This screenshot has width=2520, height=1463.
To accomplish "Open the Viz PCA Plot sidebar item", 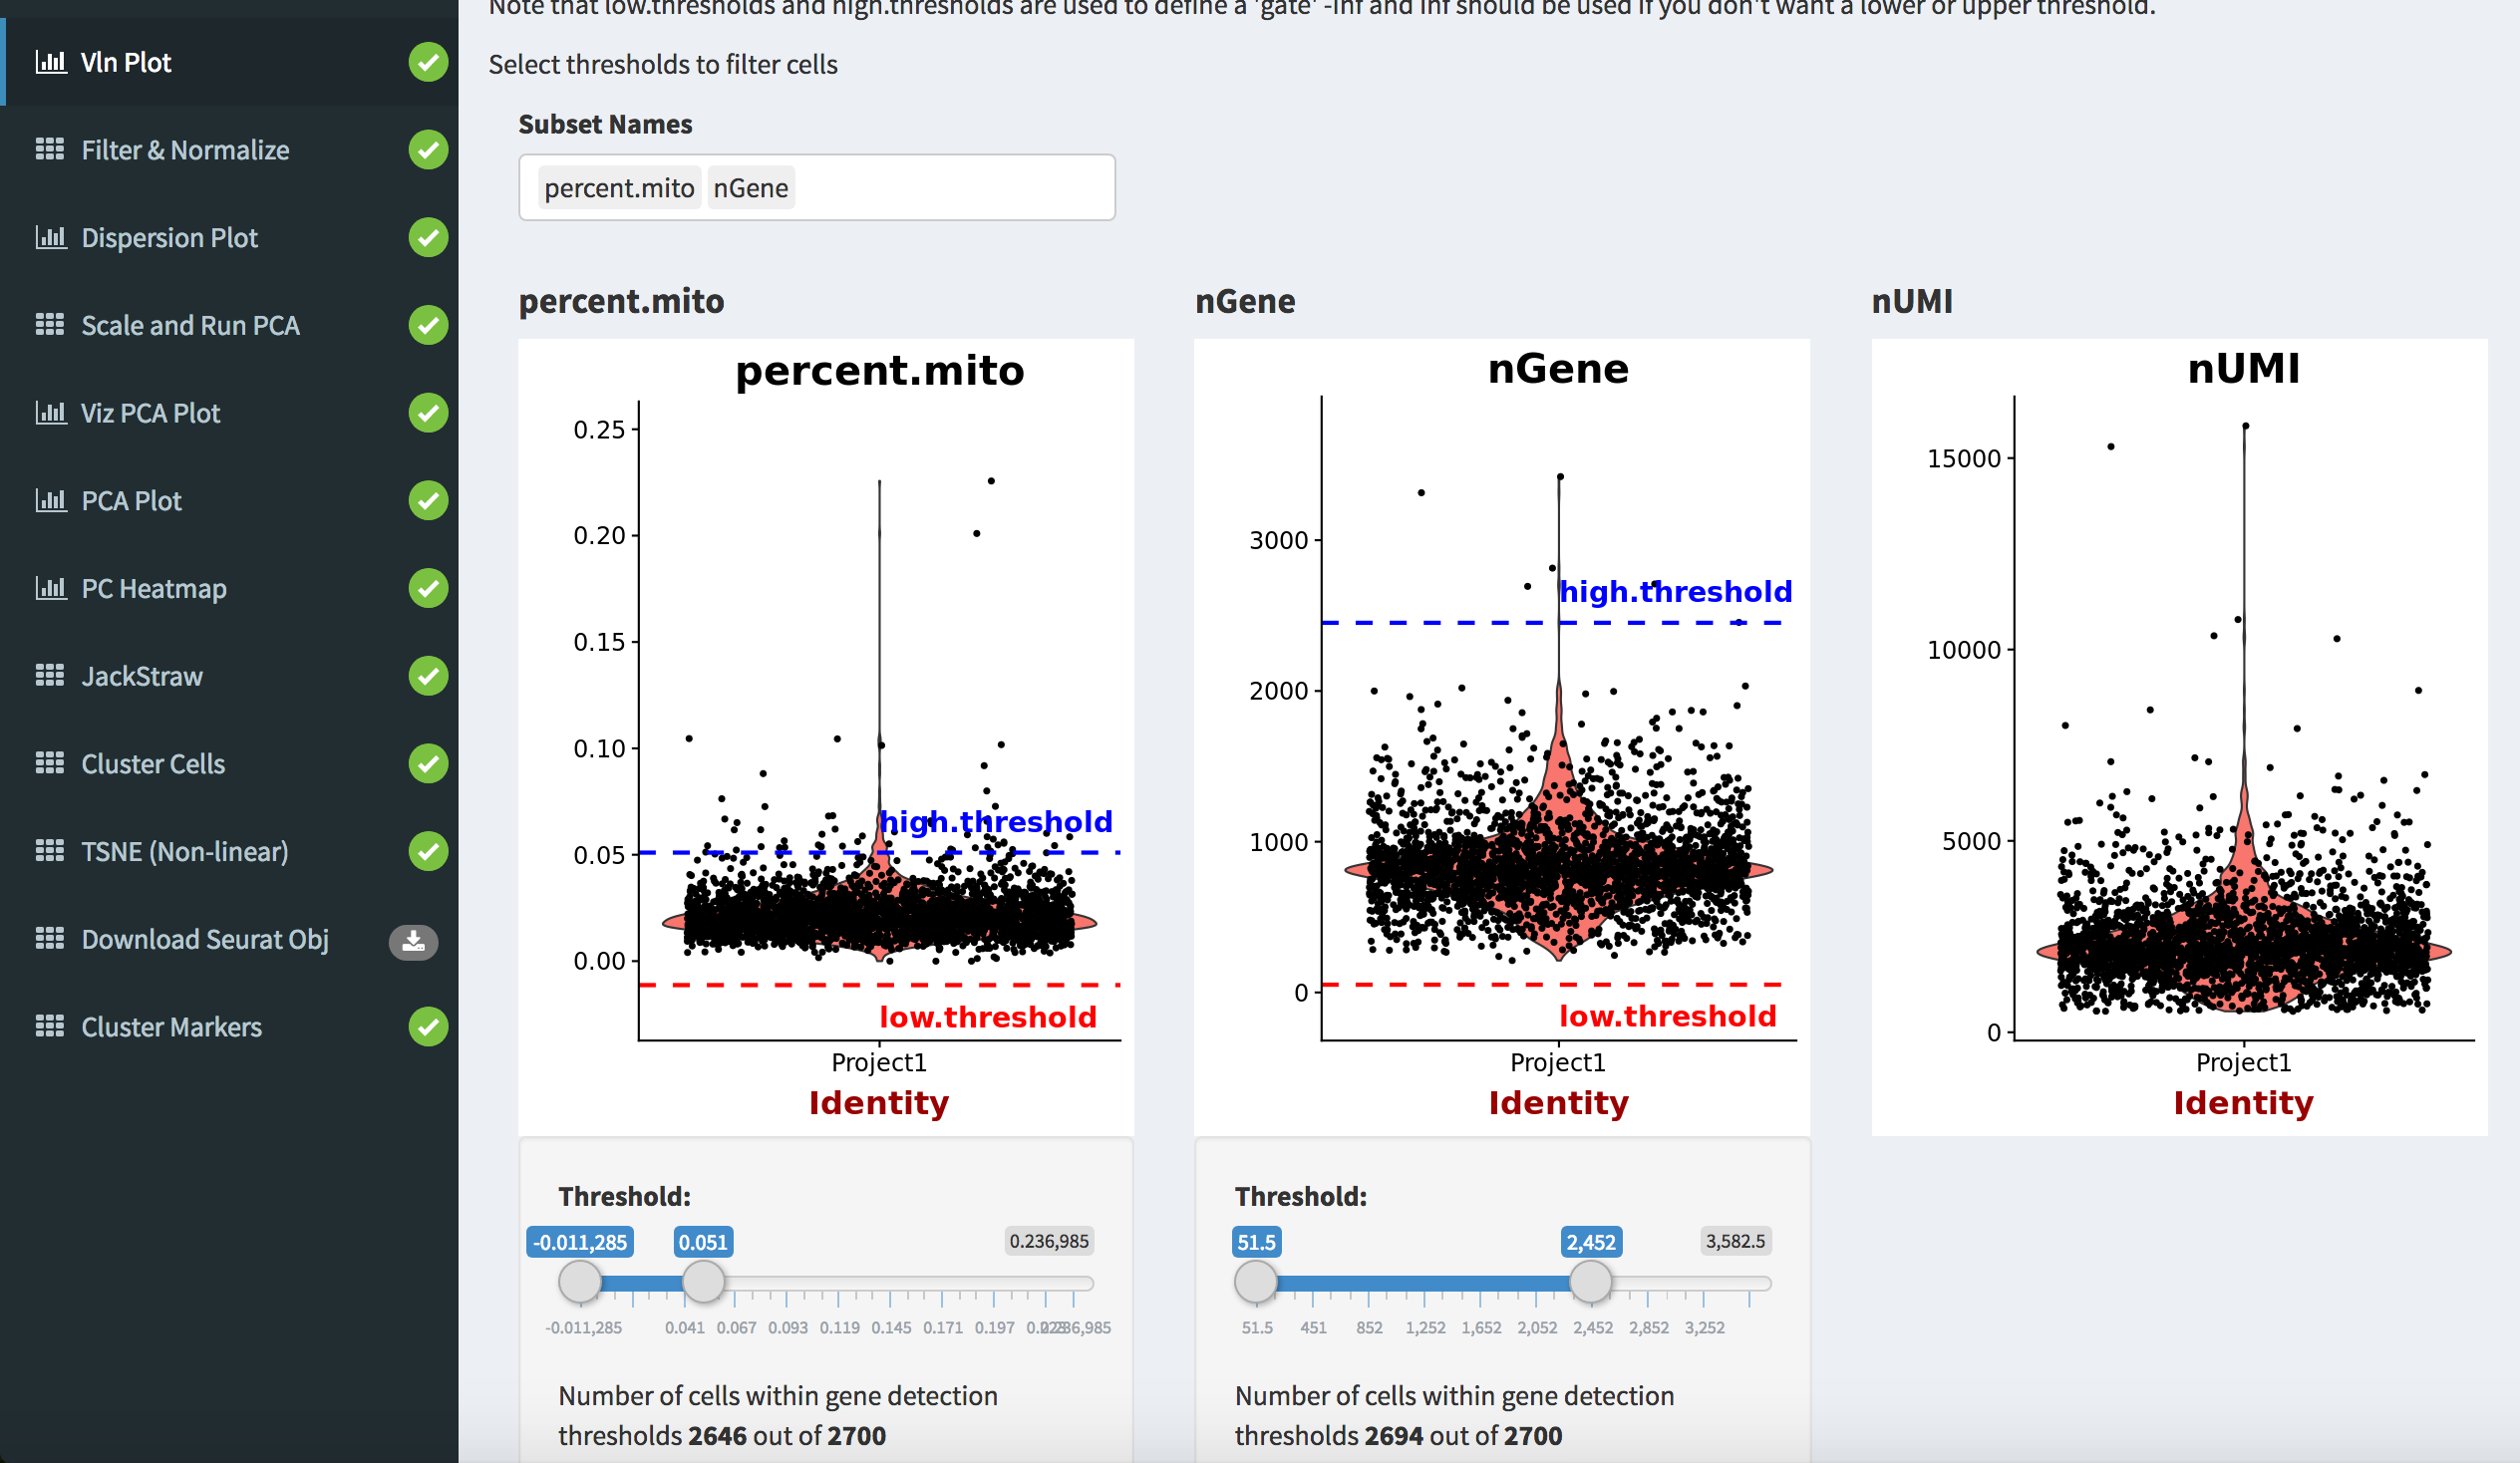I will click(x=150, y=413).
